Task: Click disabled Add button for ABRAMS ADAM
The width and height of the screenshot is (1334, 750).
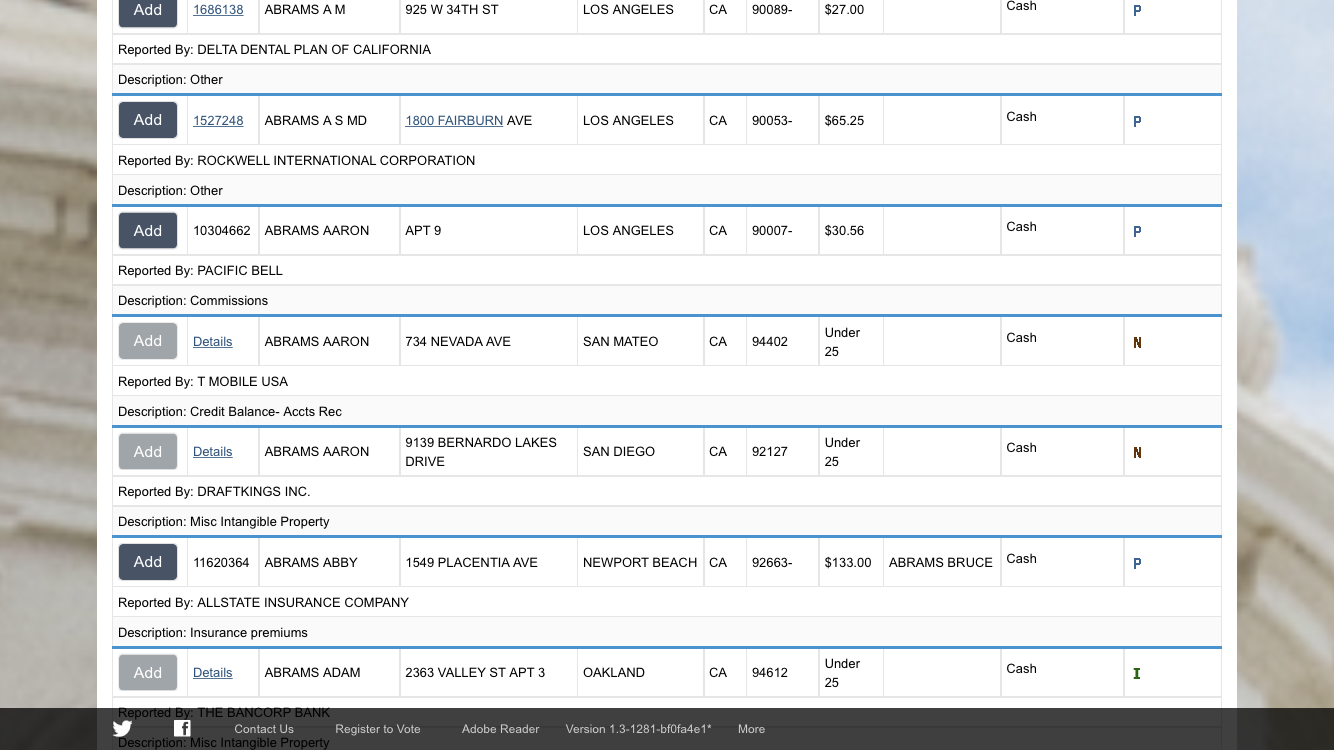Action: (x=148, y=672)
